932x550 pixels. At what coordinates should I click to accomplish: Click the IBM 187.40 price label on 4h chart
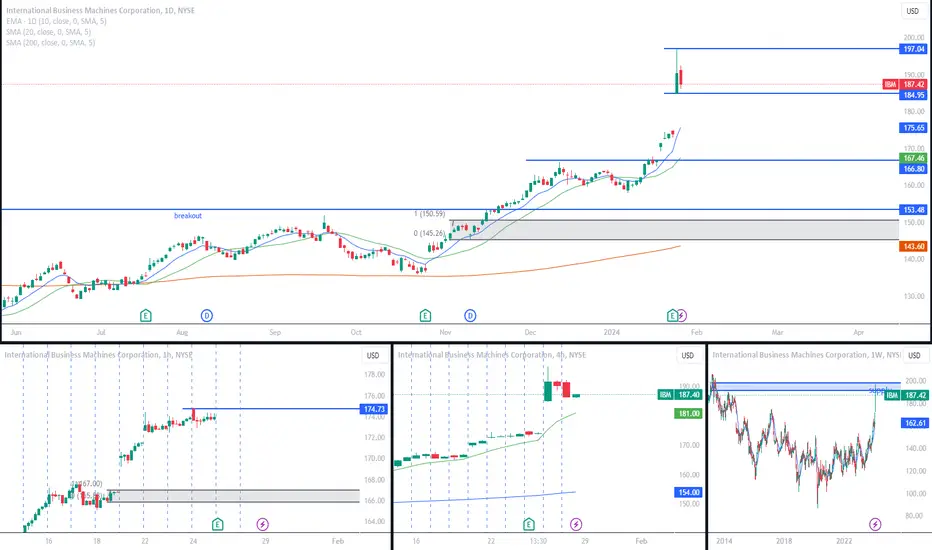(x=679, y=395)
